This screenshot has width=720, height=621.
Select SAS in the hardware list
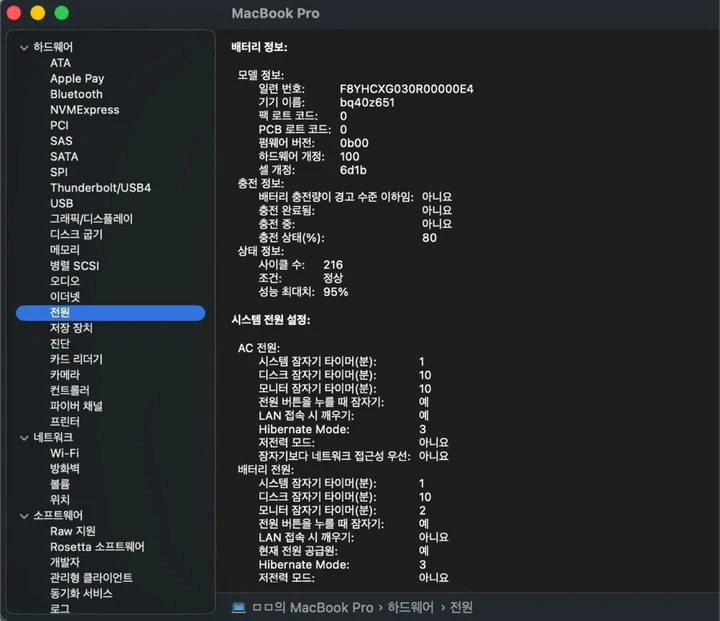pyautogui.click(x=61, y=141)
